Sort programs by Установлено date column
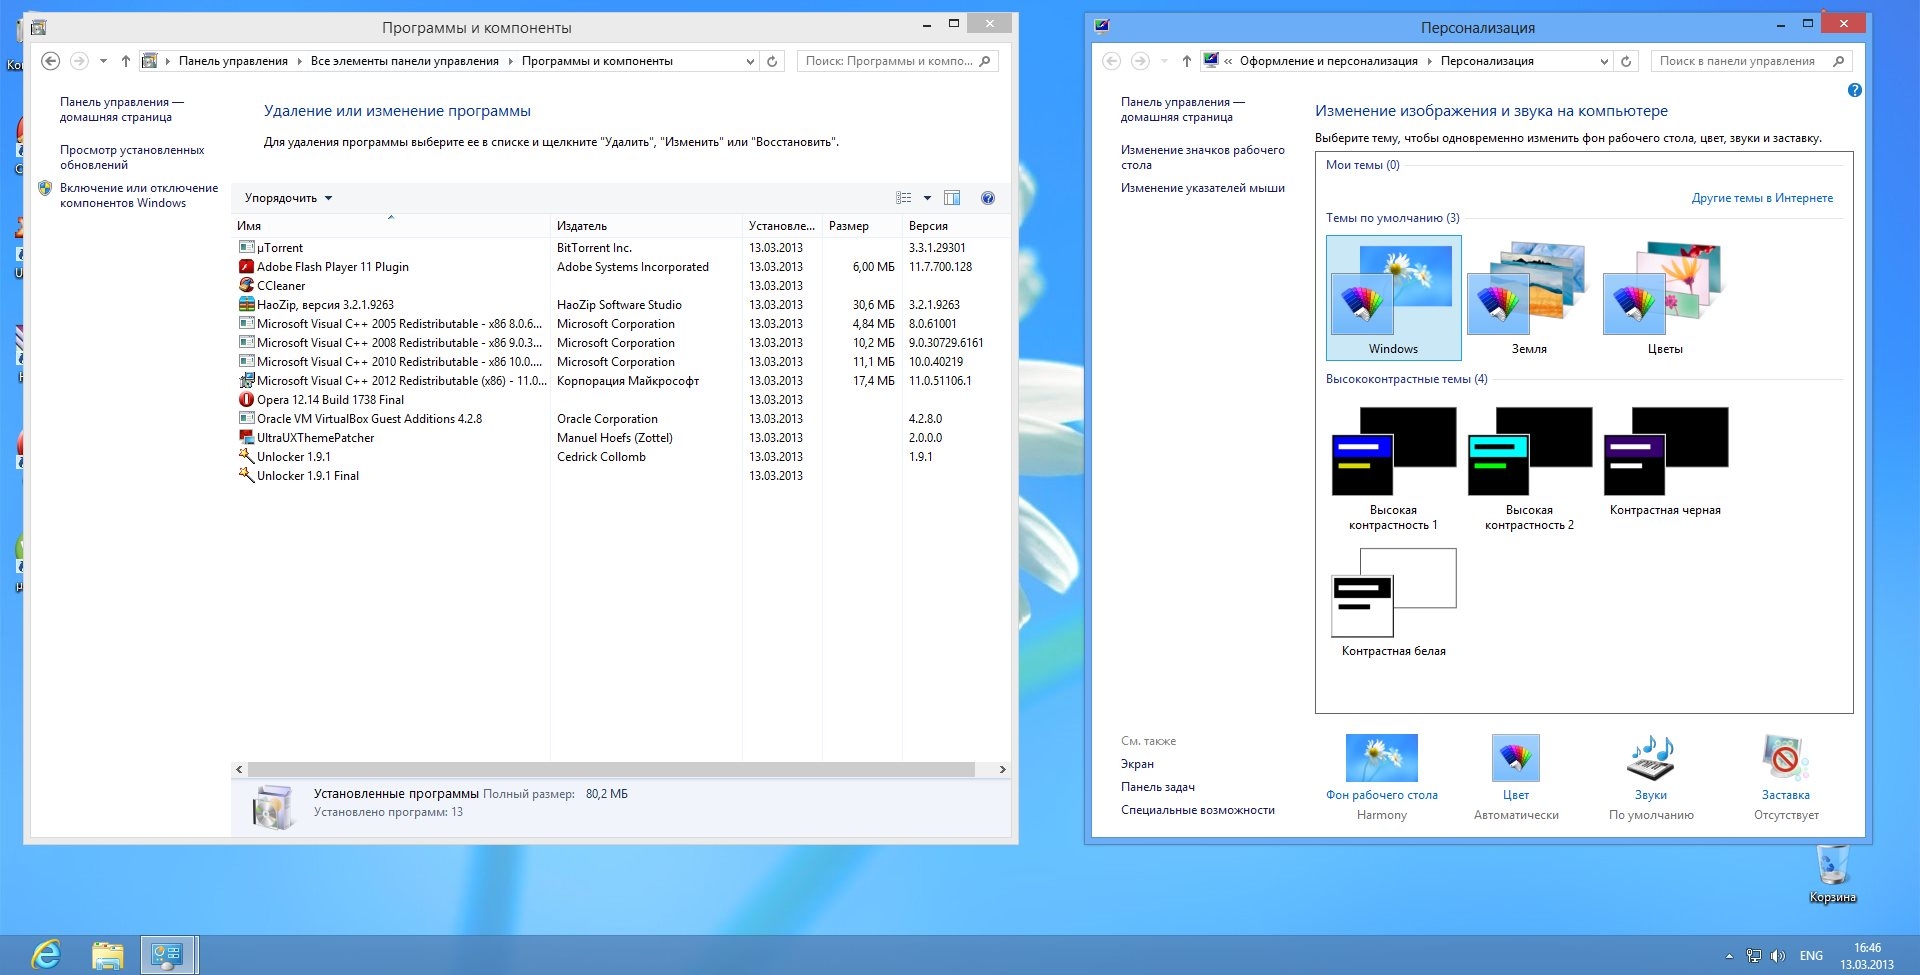The width and height of the screenshot is (1920, 975). point(782,225)
